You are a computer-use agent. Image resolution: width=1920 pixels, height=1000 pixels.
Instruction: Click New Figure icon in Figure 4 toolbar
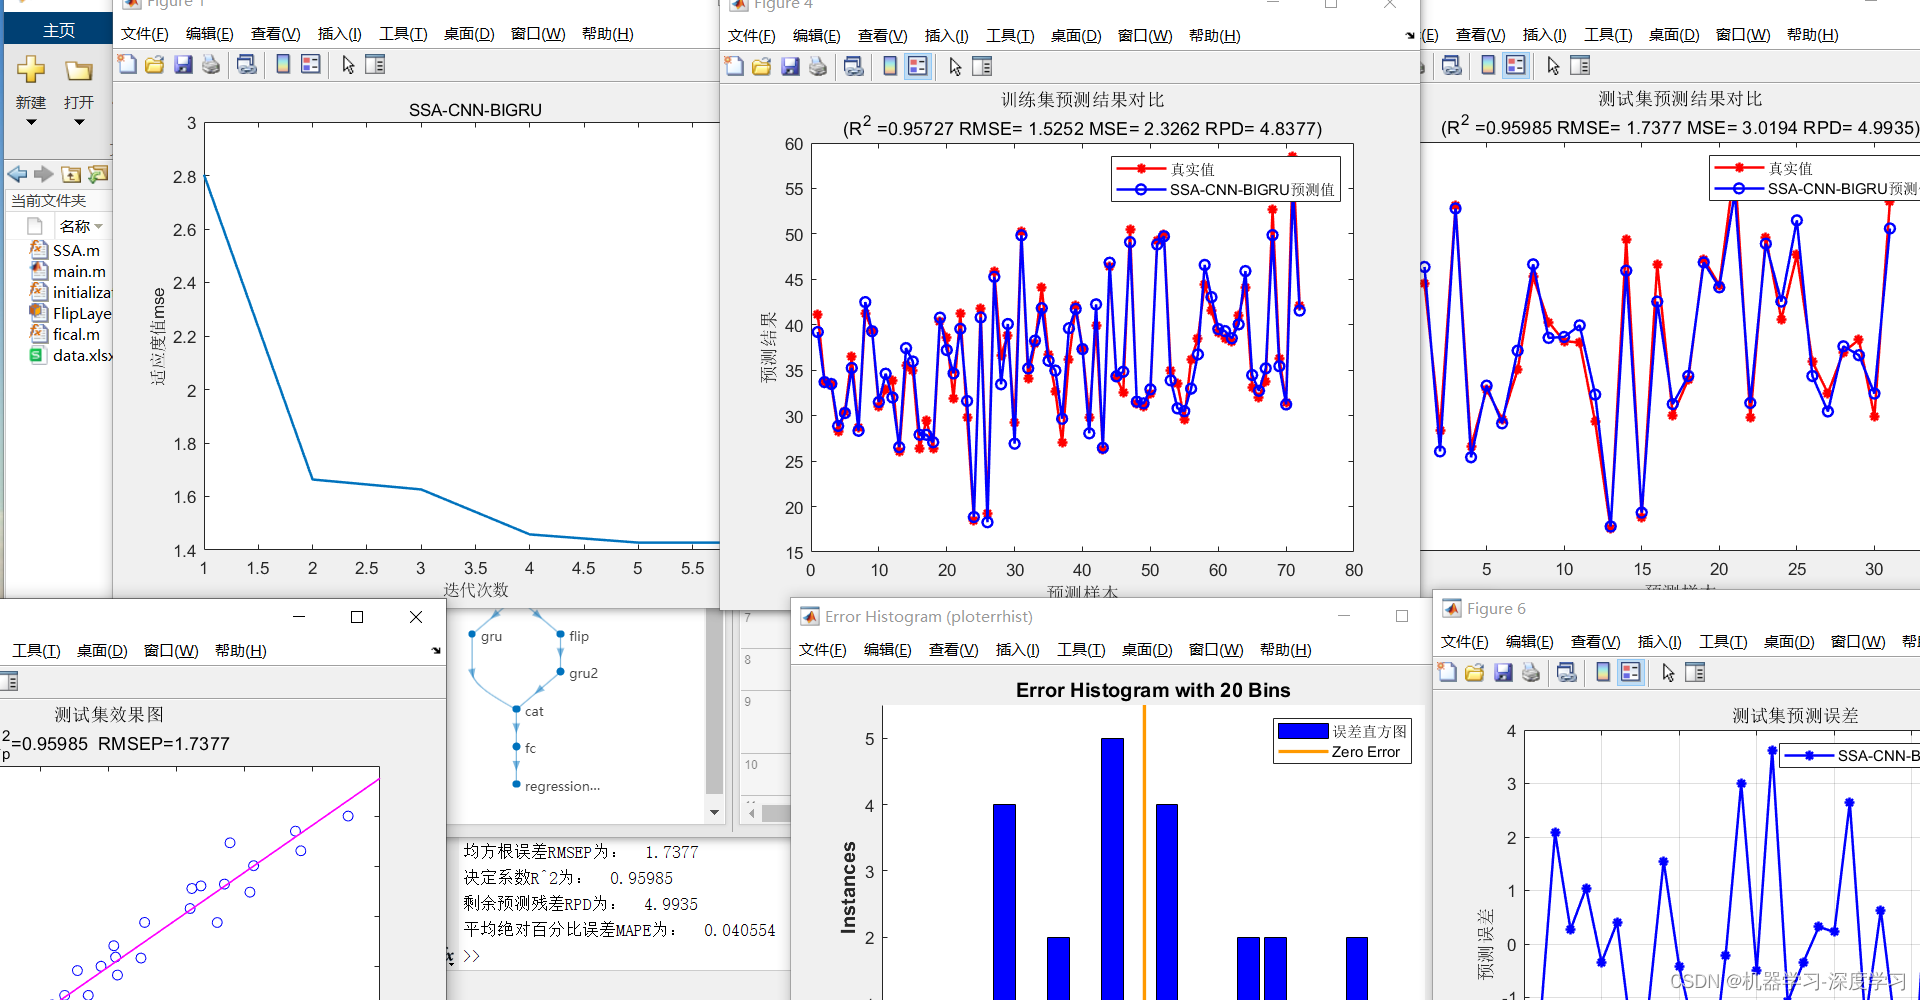point(735,67)
